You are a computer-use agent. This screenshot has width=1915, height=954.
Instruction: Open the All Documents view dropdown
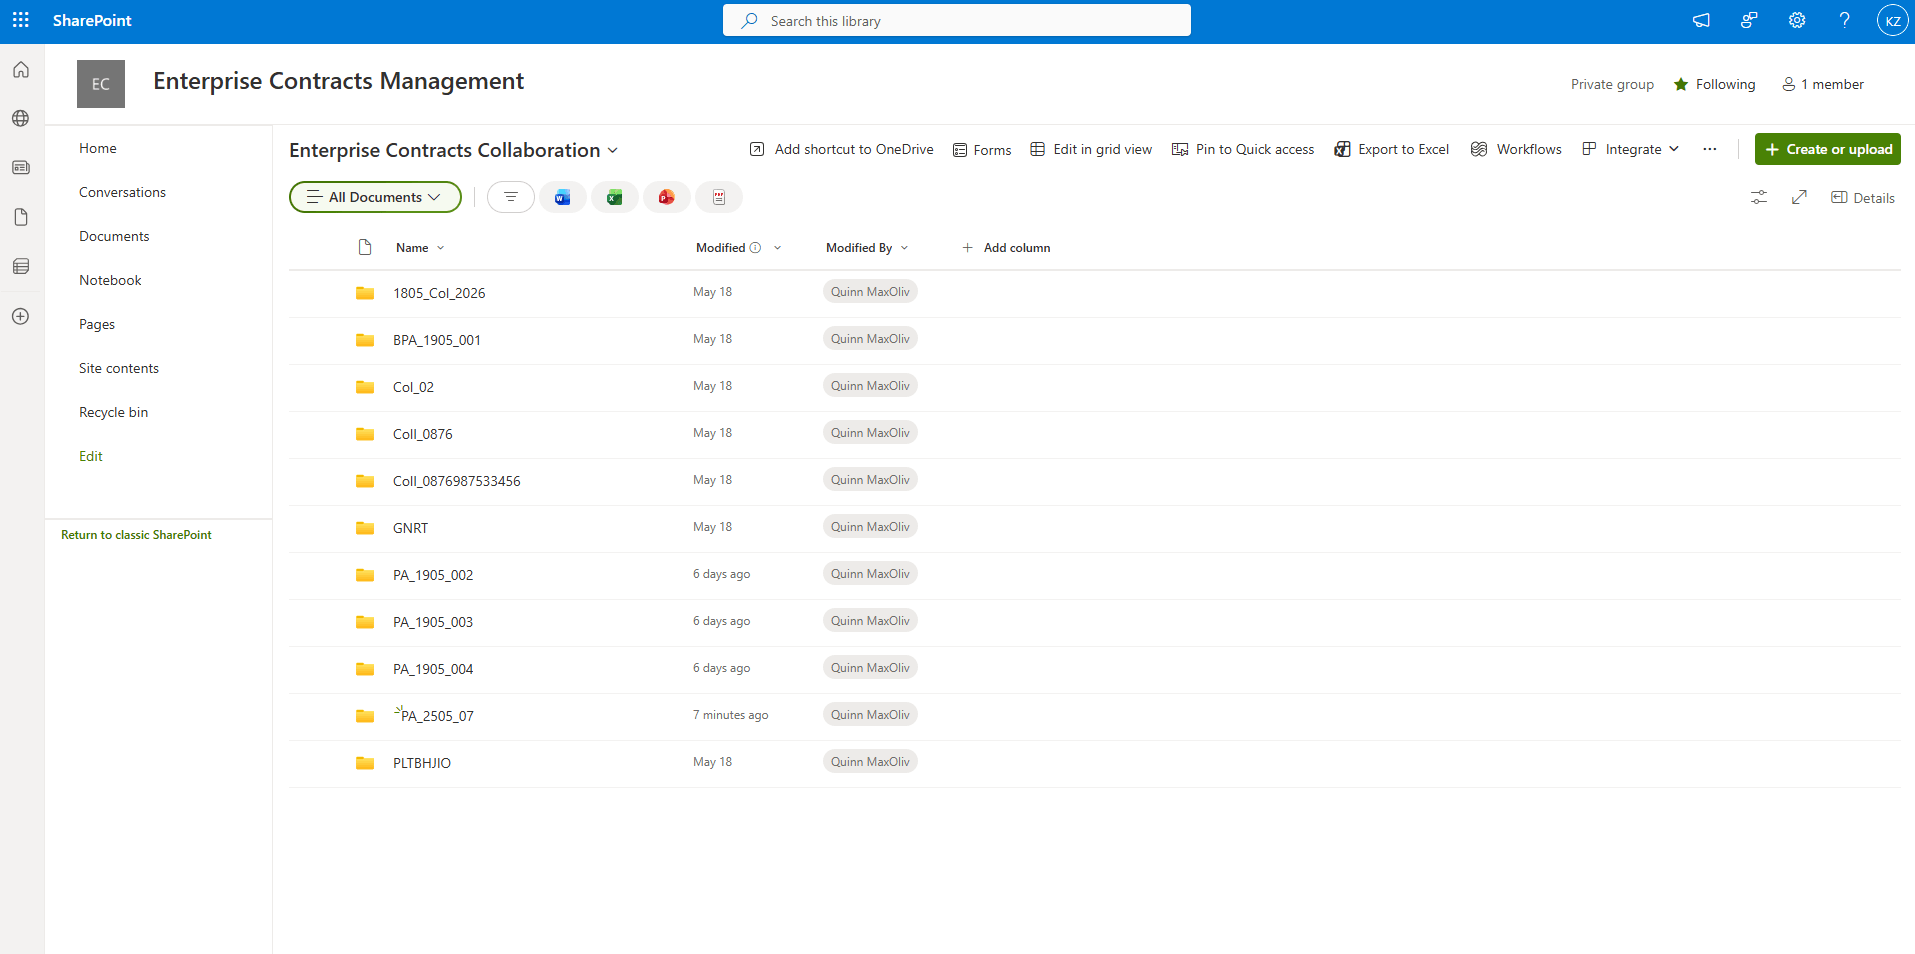pyautogui.click(x=375, y=197)
